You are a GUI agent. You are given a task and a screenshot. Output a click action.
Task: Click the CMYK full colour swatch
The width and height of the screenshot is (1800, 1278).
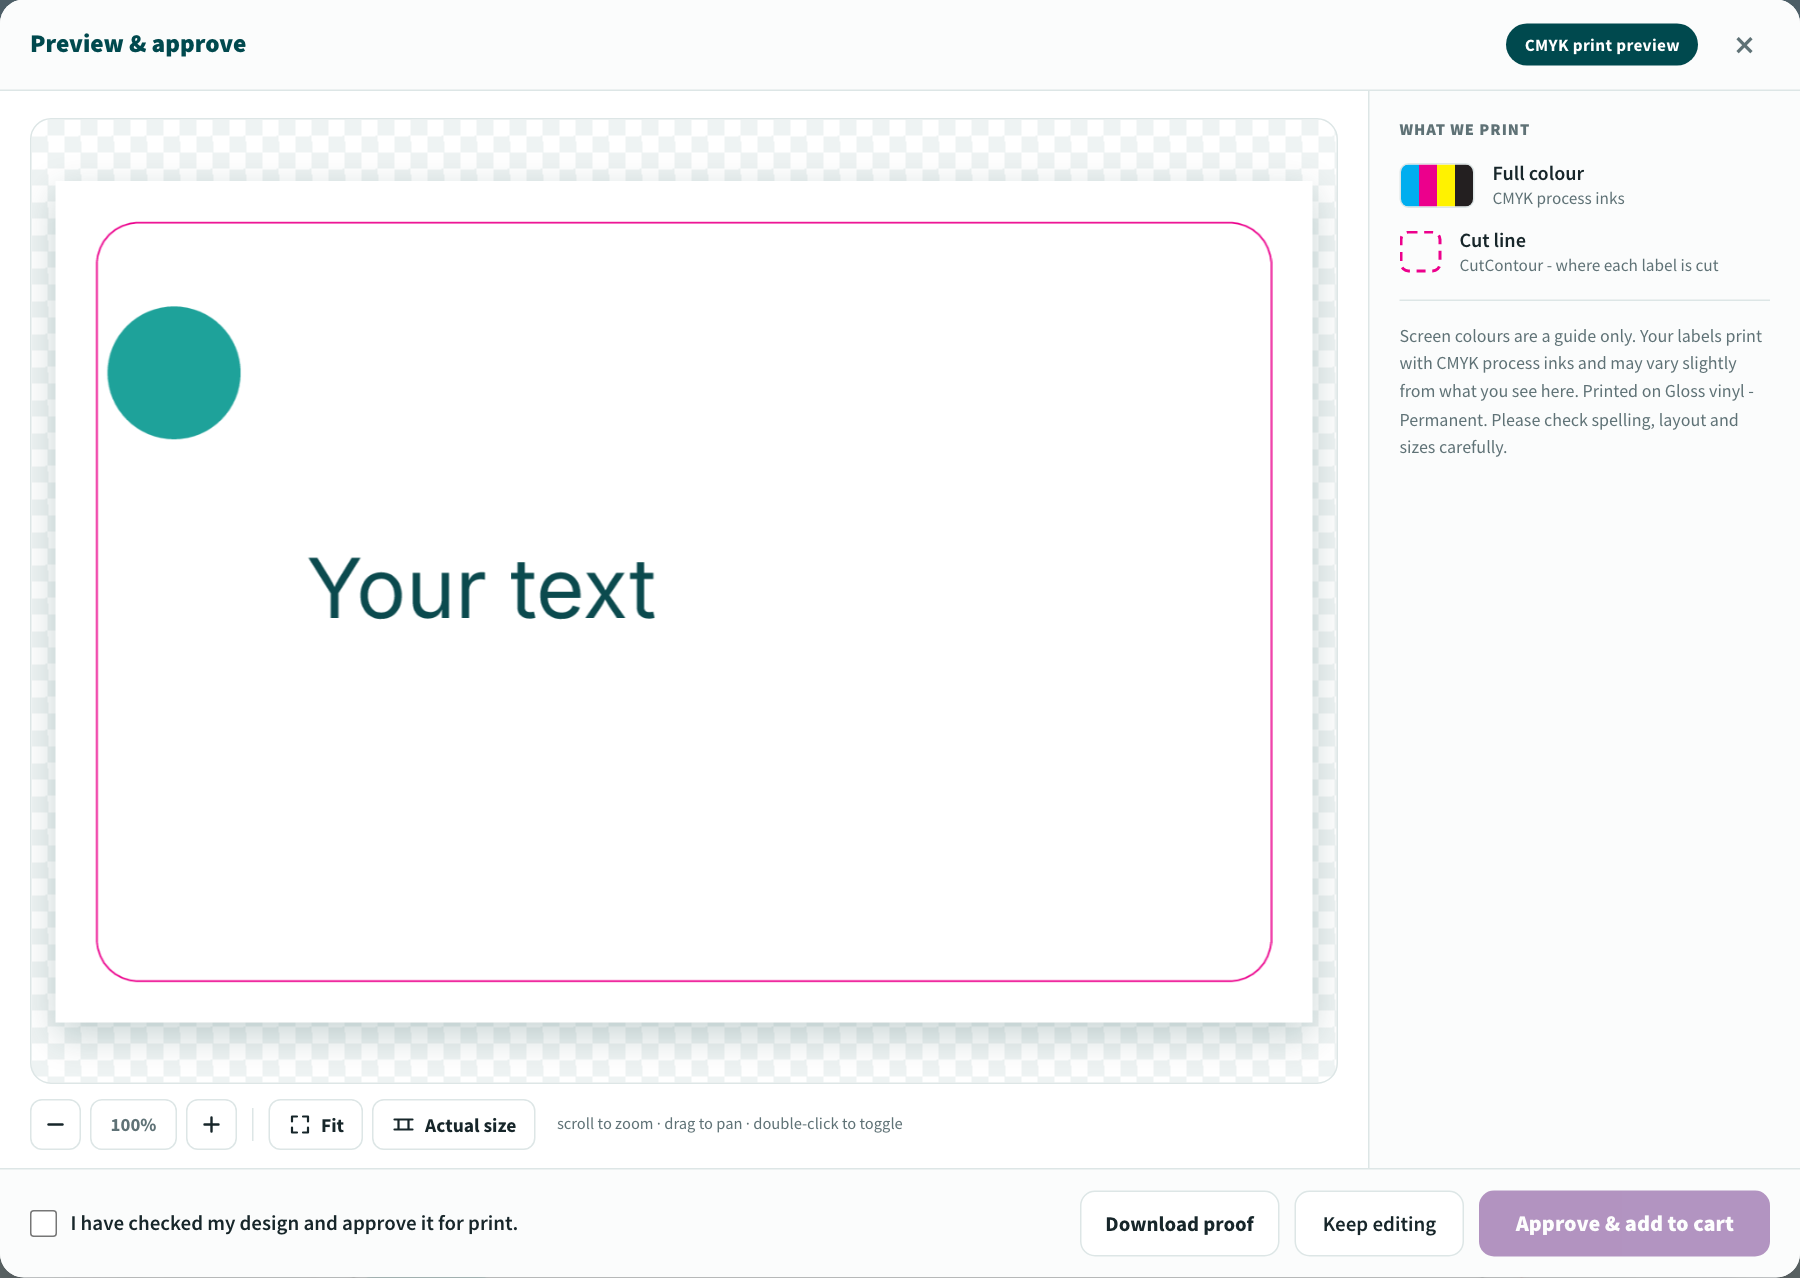click(1436, 185)
